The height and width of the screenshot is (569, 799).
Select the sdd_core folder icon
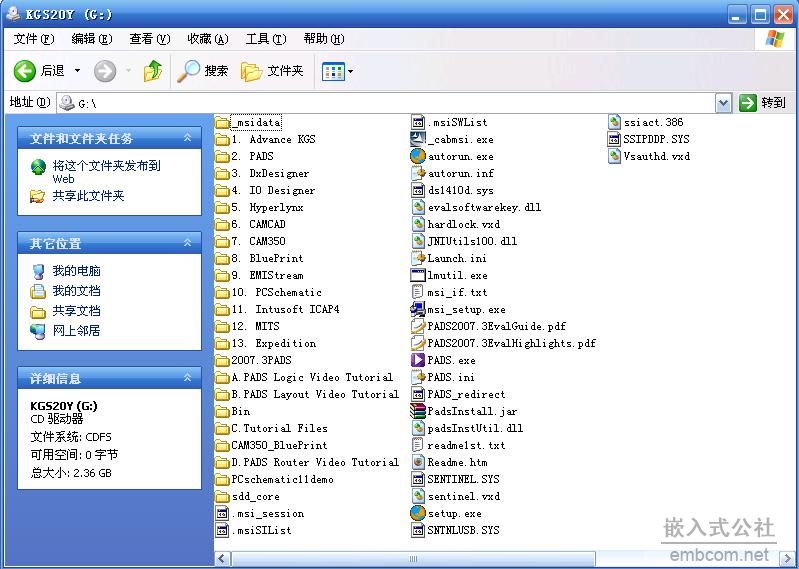[x=222, y=496]
